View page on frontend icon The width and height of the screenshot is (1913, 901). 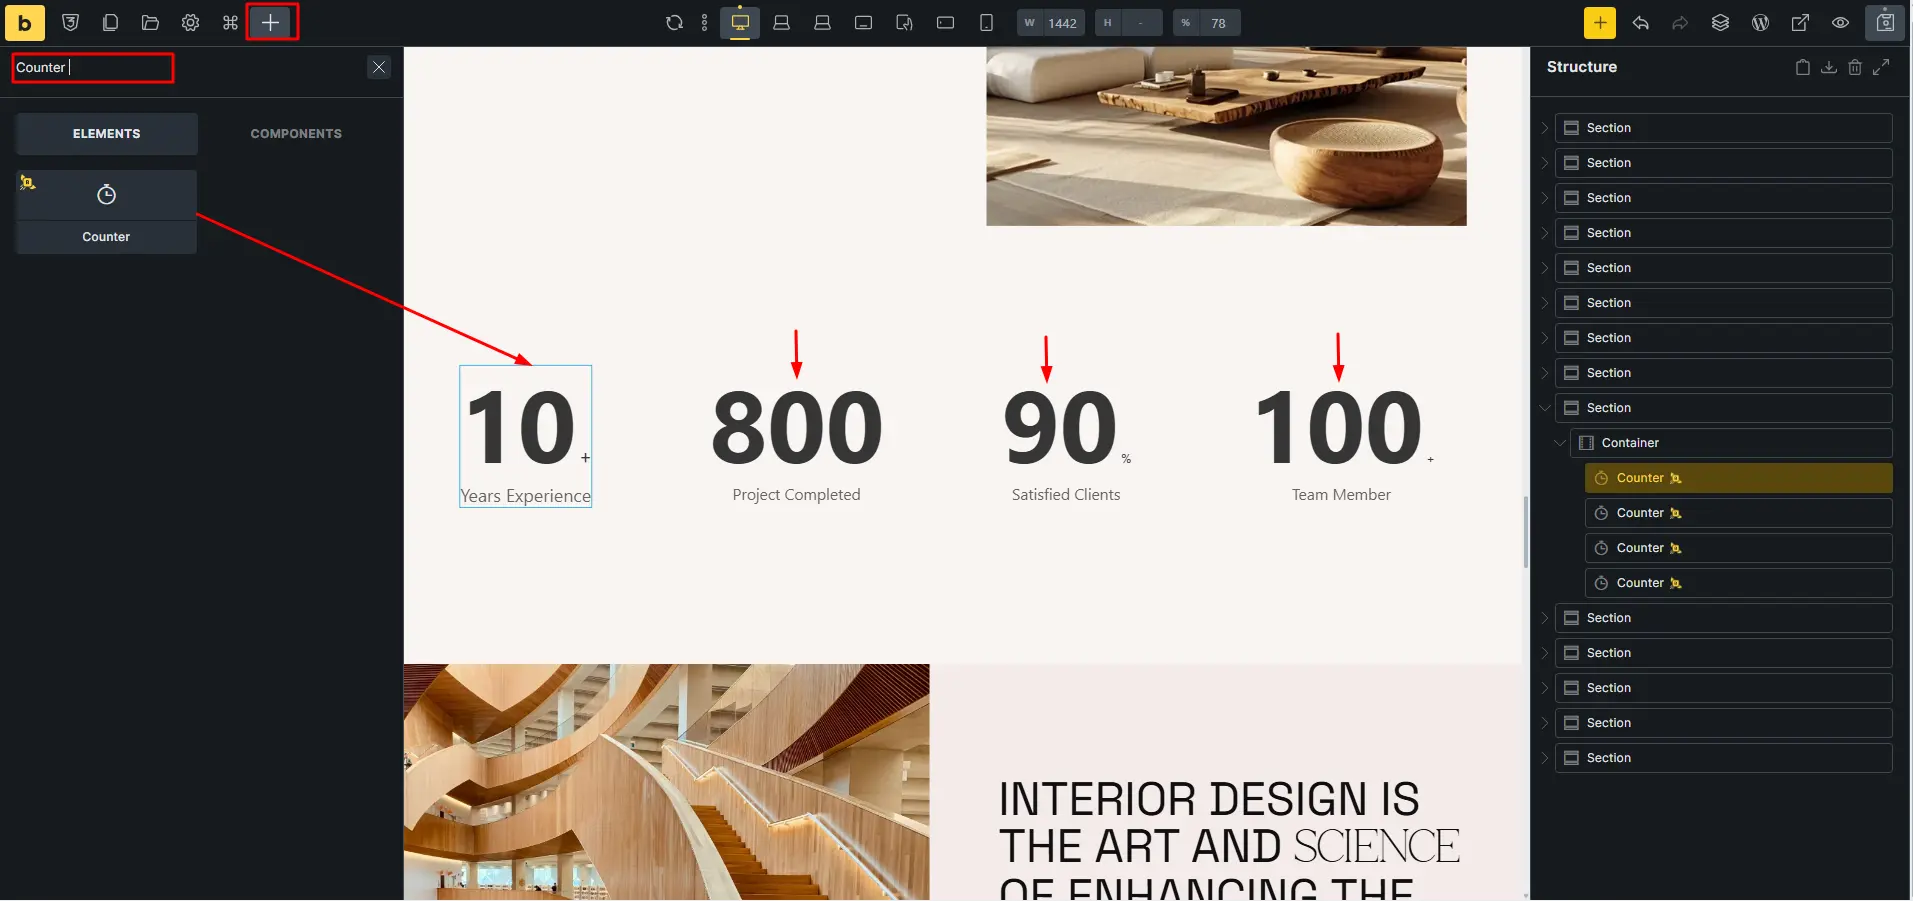[1800, 22]
